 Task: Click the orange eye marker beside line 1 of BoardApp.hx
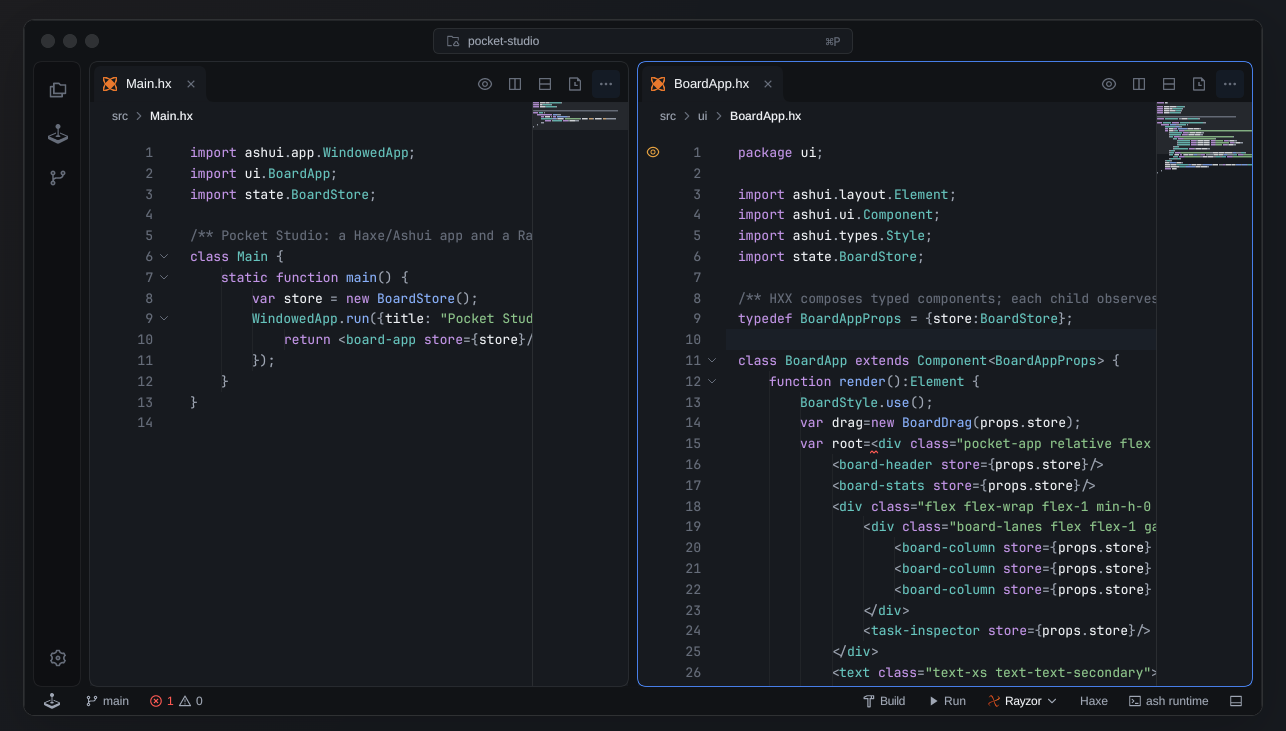click(x=653, y=152)
